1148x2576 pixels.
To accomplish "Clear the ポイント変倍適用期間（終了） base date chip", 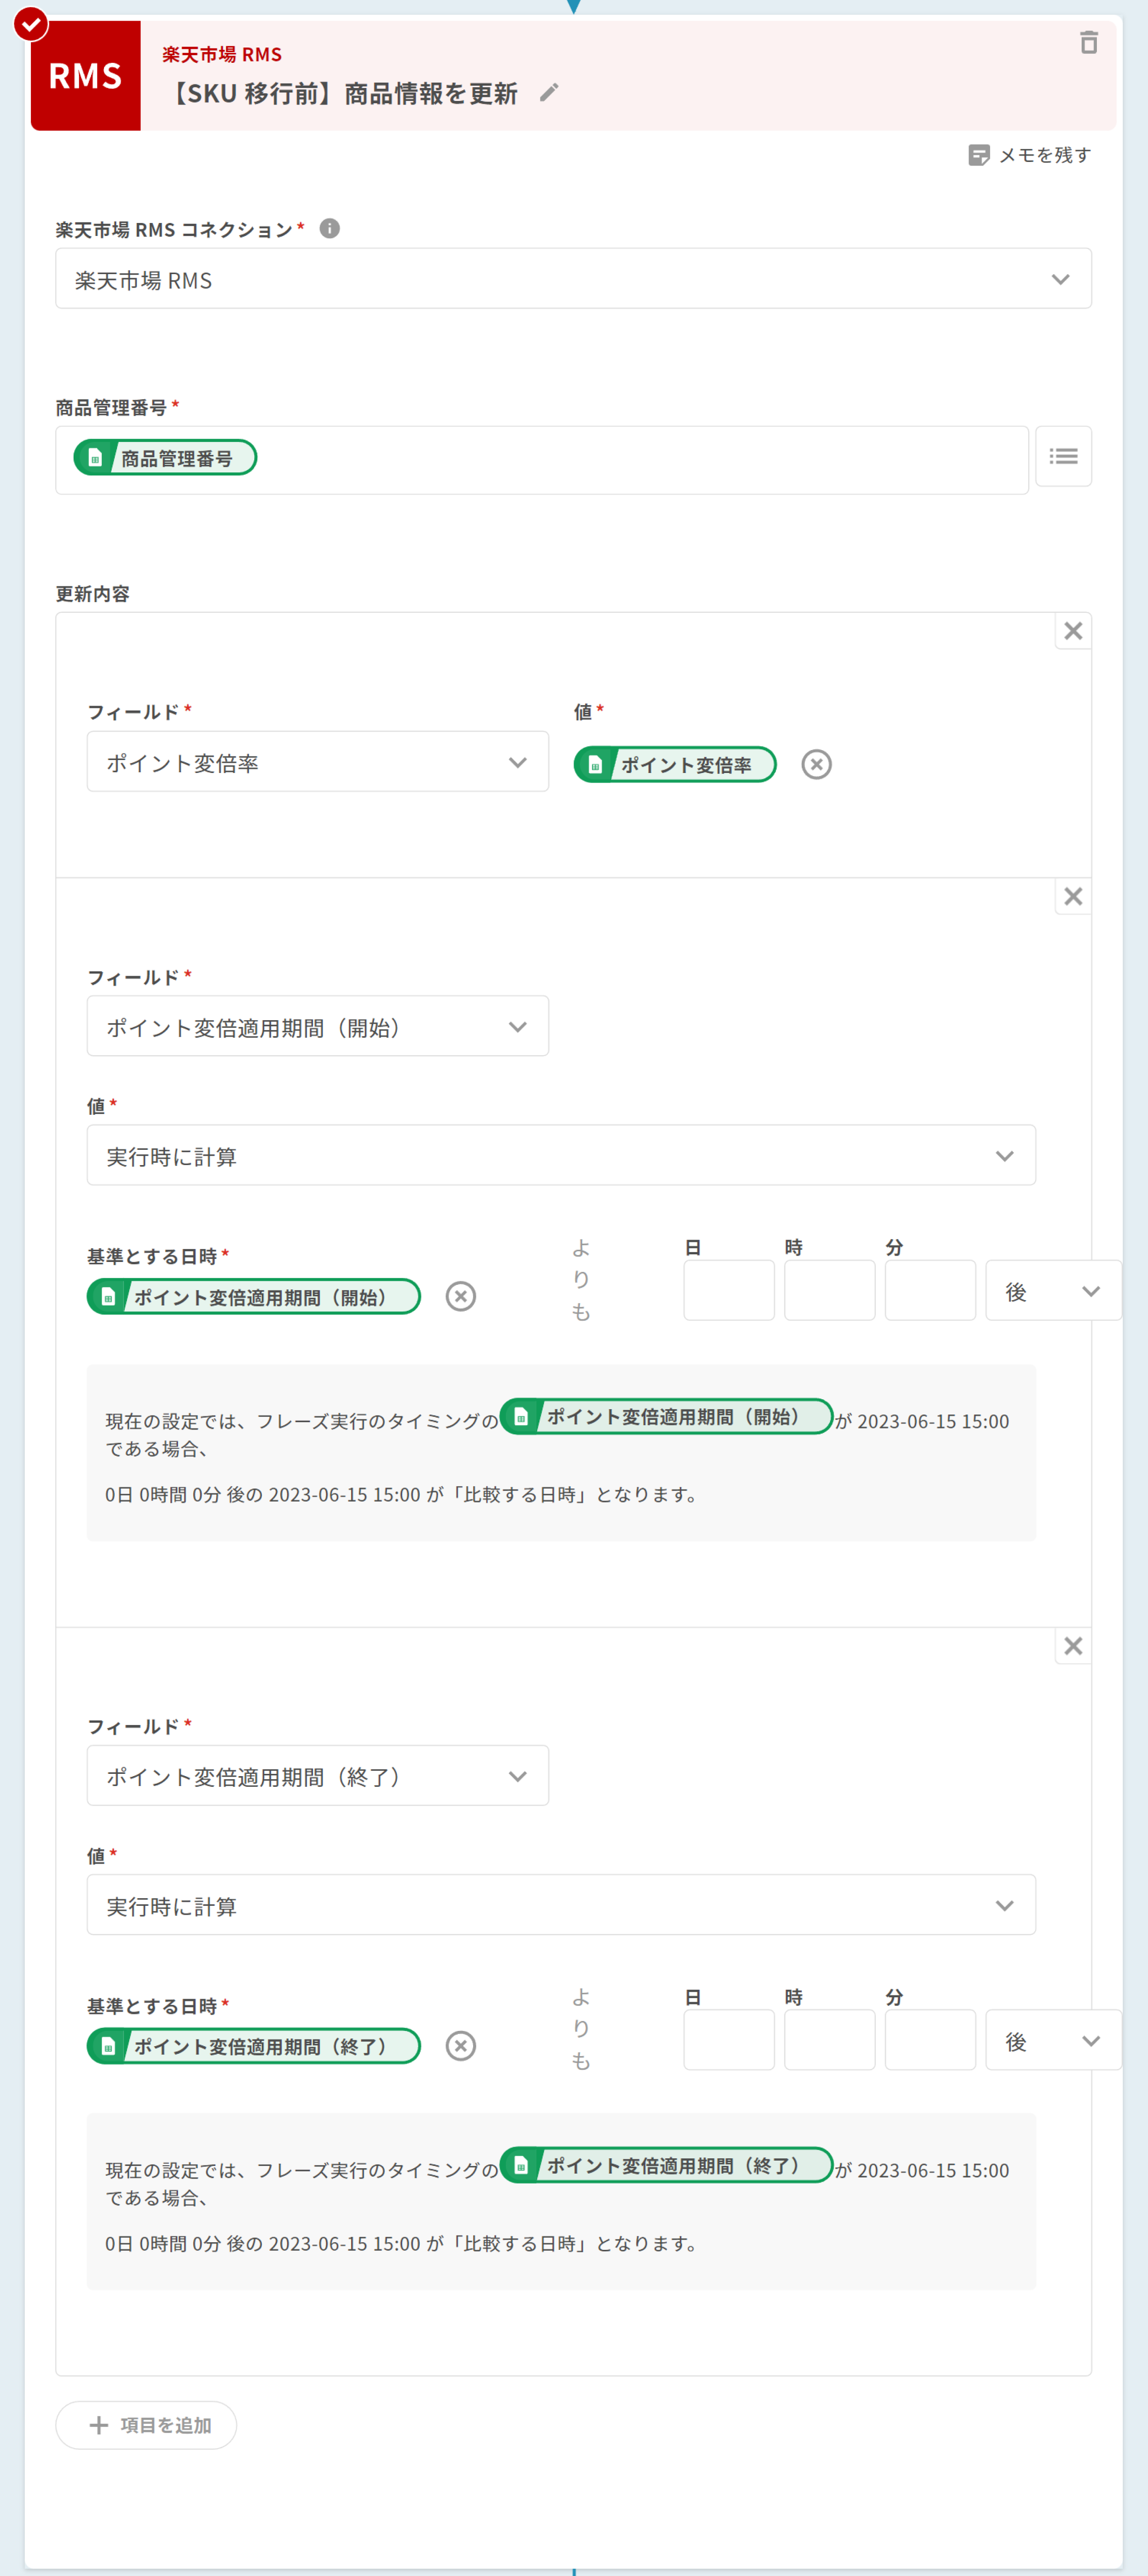I will coord(460,2046).
